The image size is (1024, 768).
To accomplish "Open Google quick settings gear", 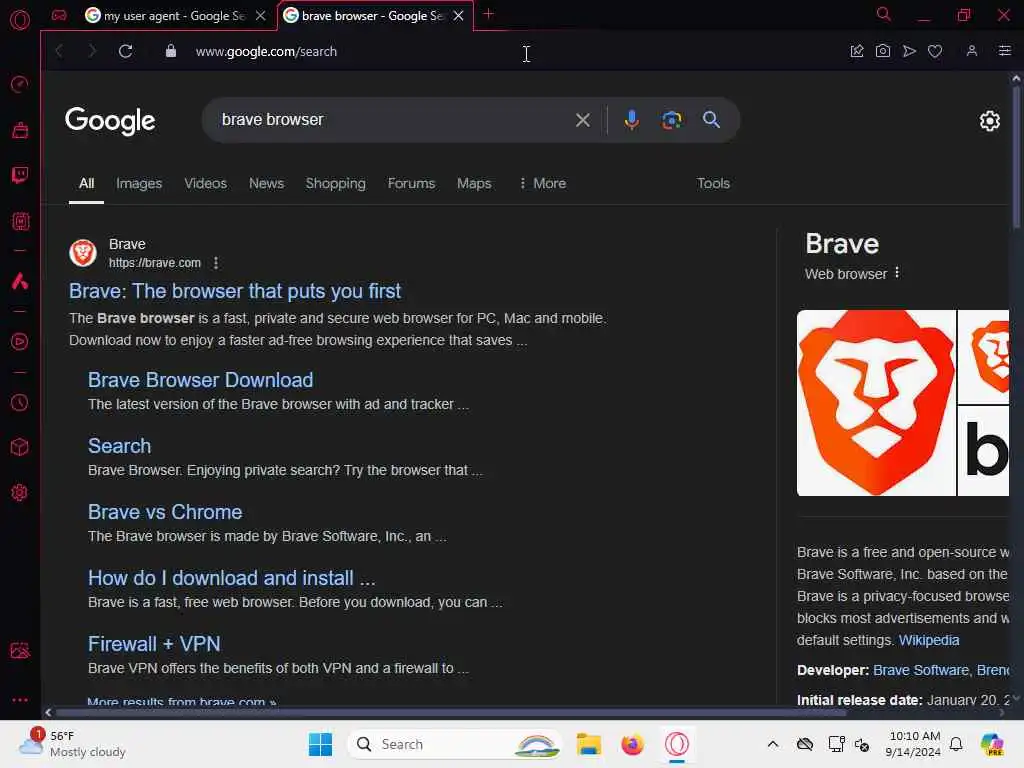I will point(990,121).
